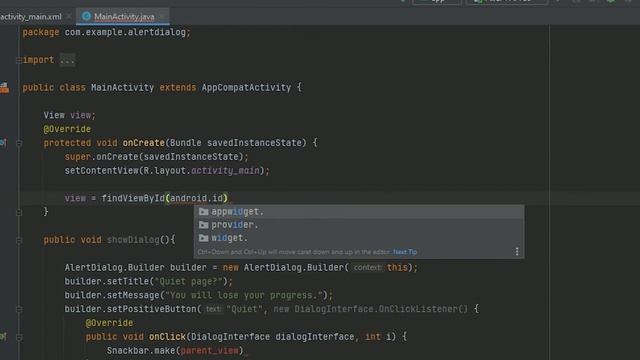Click the savedInstanceState parameter in onCreate signature
The height and width of the screenshot is (360, 640).
coord(254,143)
